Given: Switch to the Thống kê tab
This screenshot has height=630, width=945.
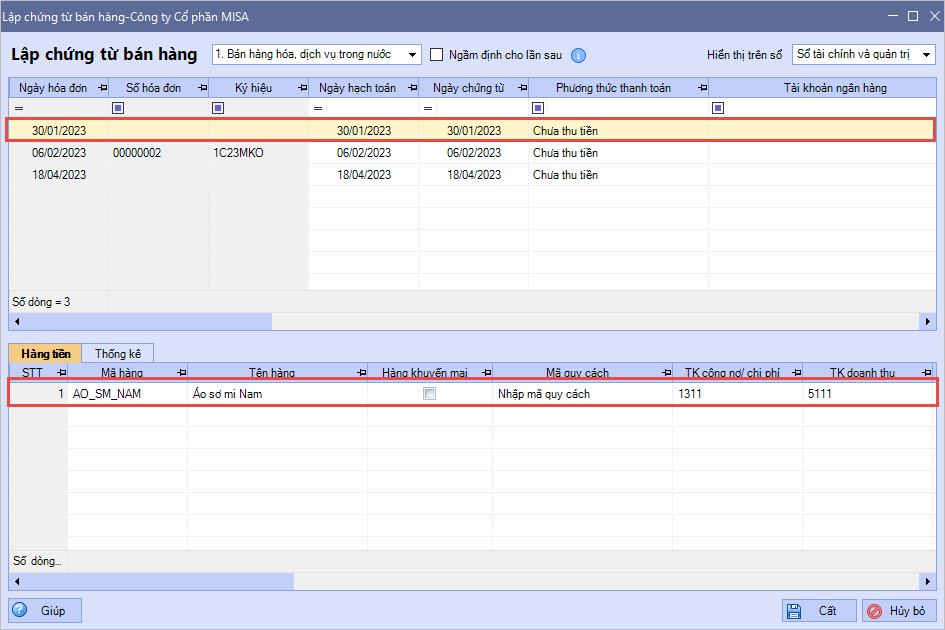Looking at the screenshot, I should click(118, 353).
